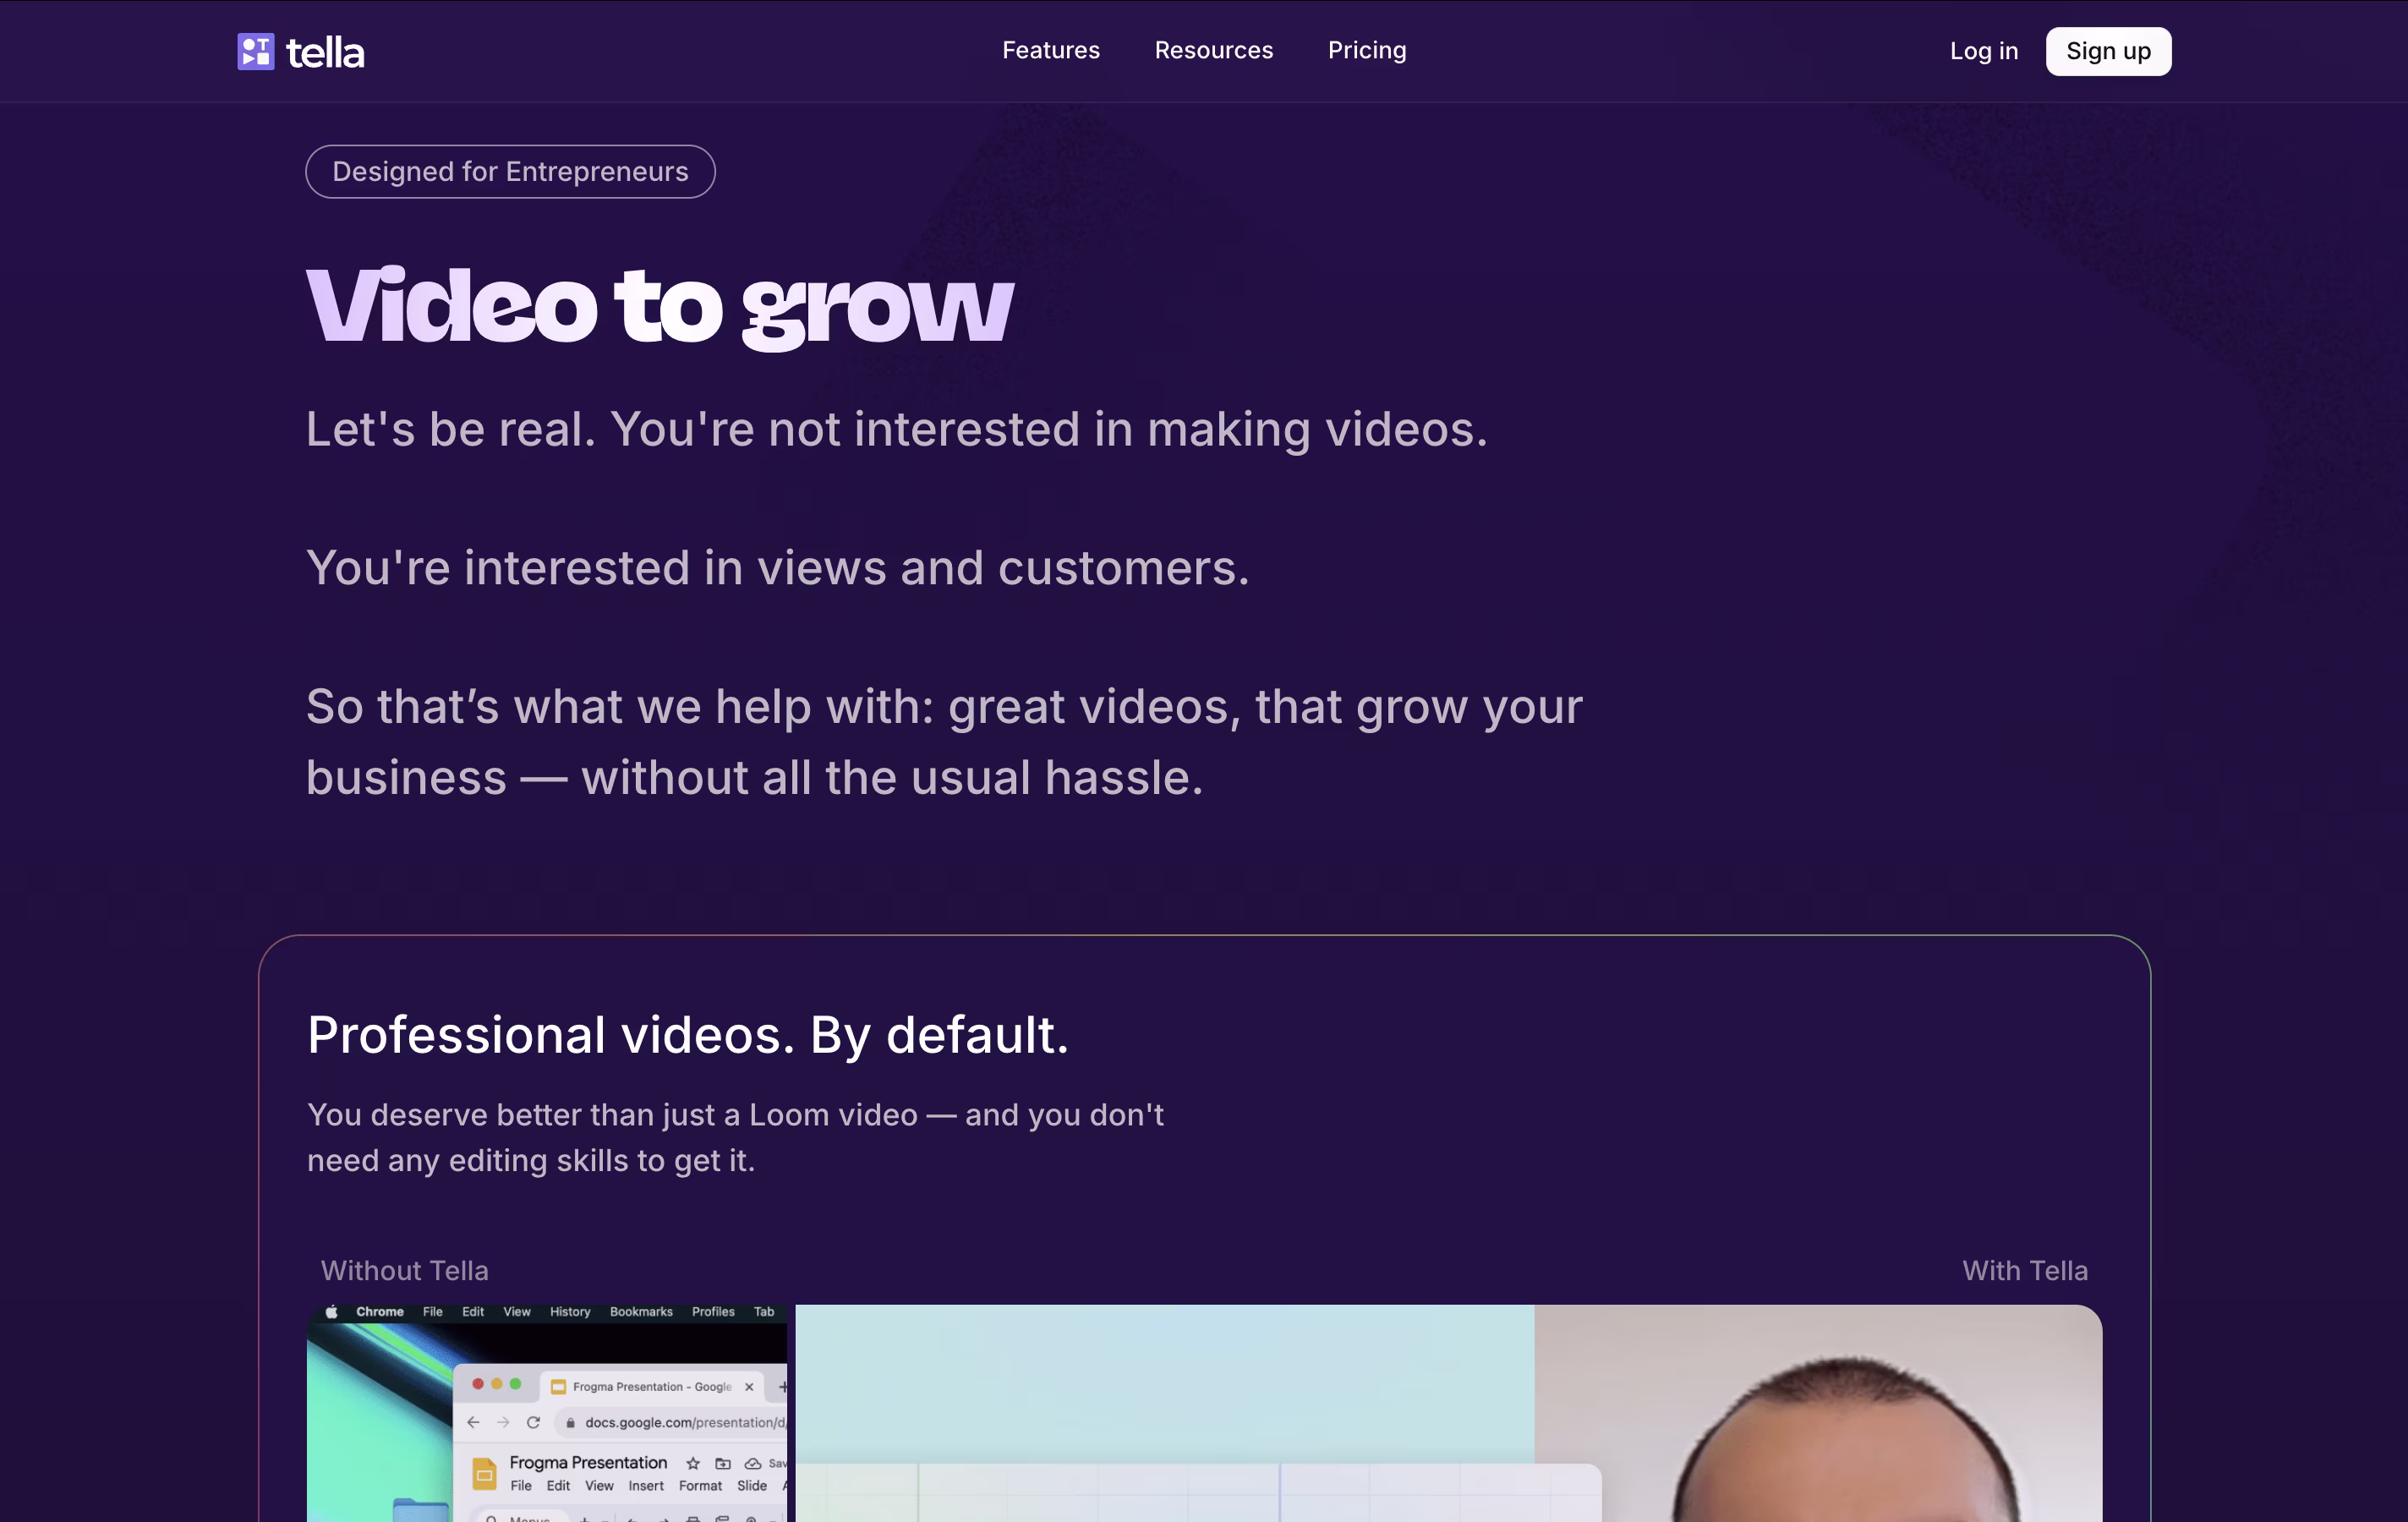Click the red close dot in preview browser
Viewport: 2408px width, 1522px height.
[x=478, y=1384]
